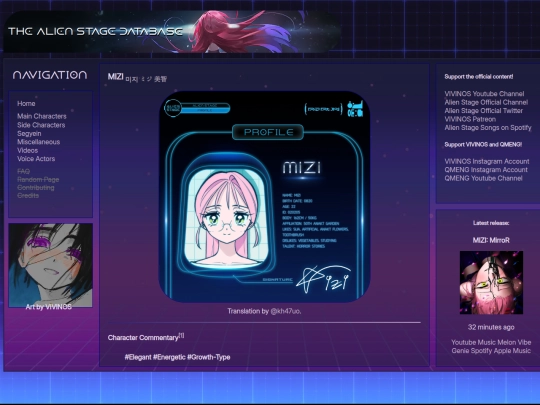540x405 pixels.
Task: Open the Genie release link
Action: (x=460, y=351)
